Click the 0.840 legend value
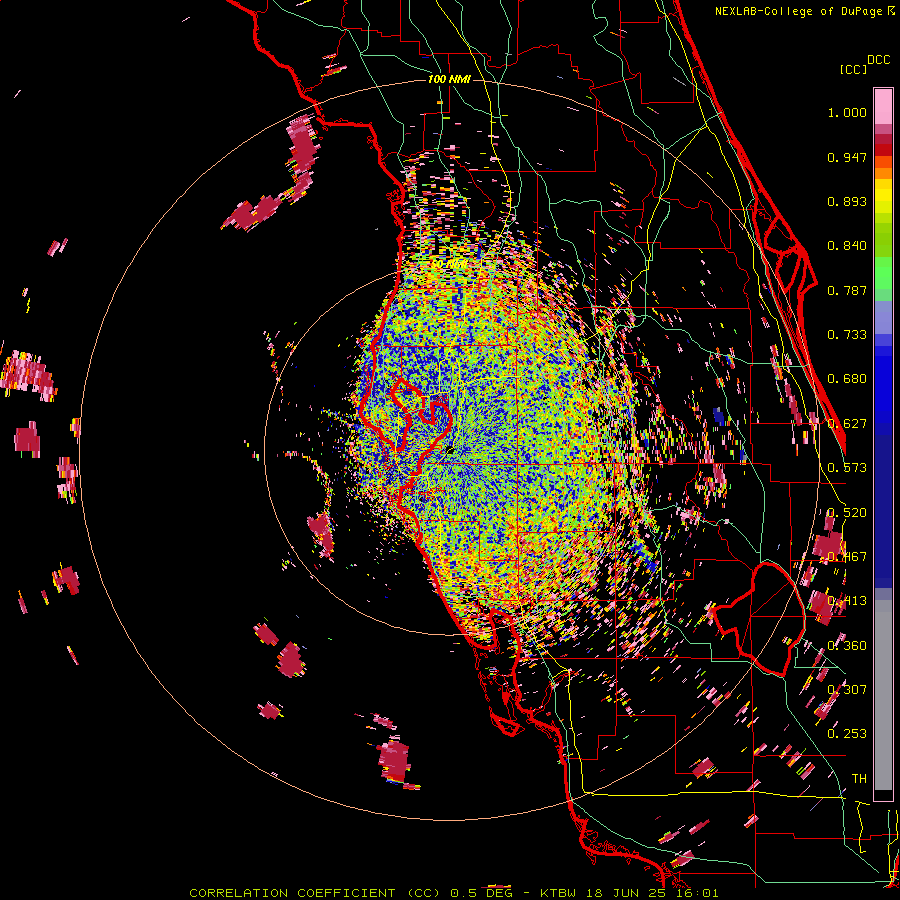The height and width of the screenshot is (900, 900). coord(847,246)
